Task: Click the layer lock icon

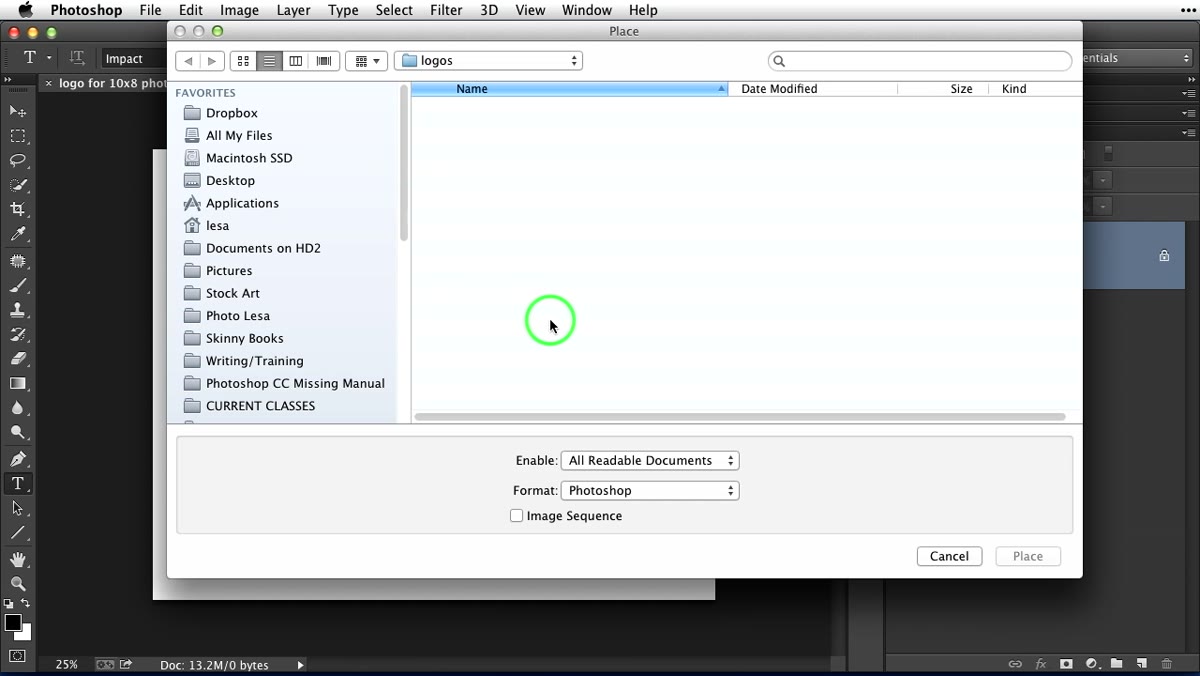Action: [1164, 256]
